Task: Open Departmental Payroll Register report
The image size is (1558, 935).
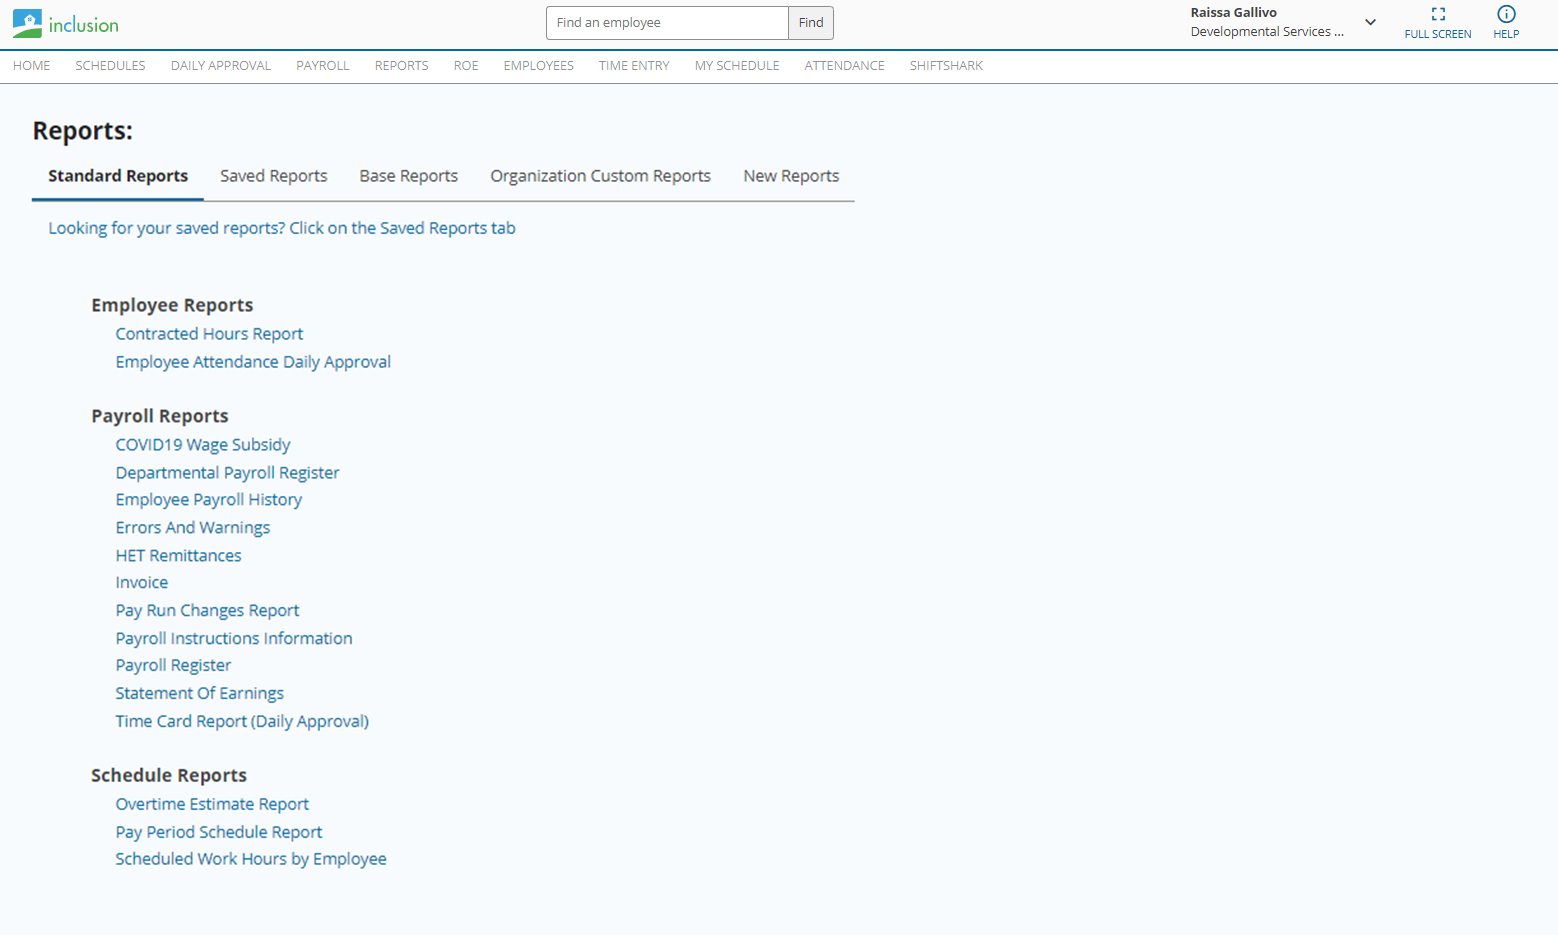Action: [x=227, y=473]
